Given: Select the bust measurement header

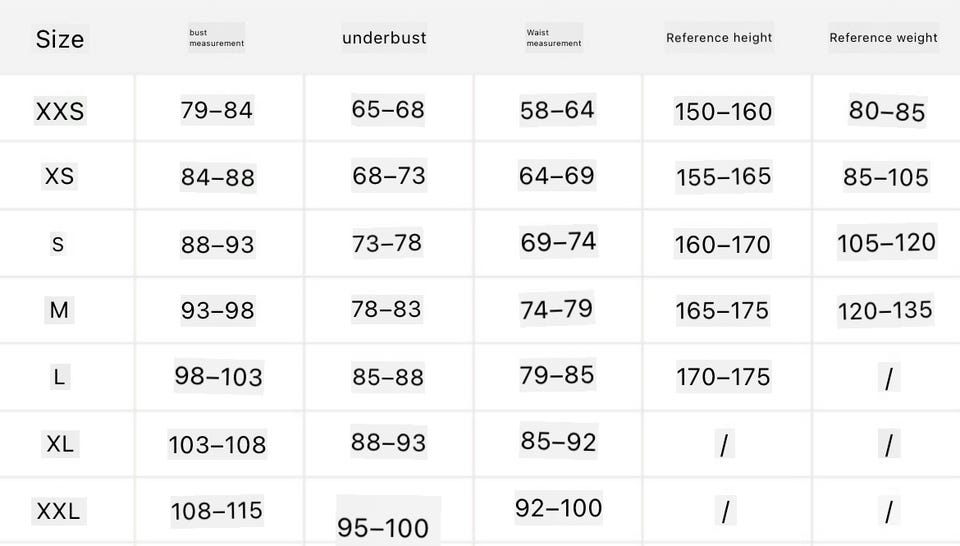Looking at the screenshot, I should tap(217, 38).
